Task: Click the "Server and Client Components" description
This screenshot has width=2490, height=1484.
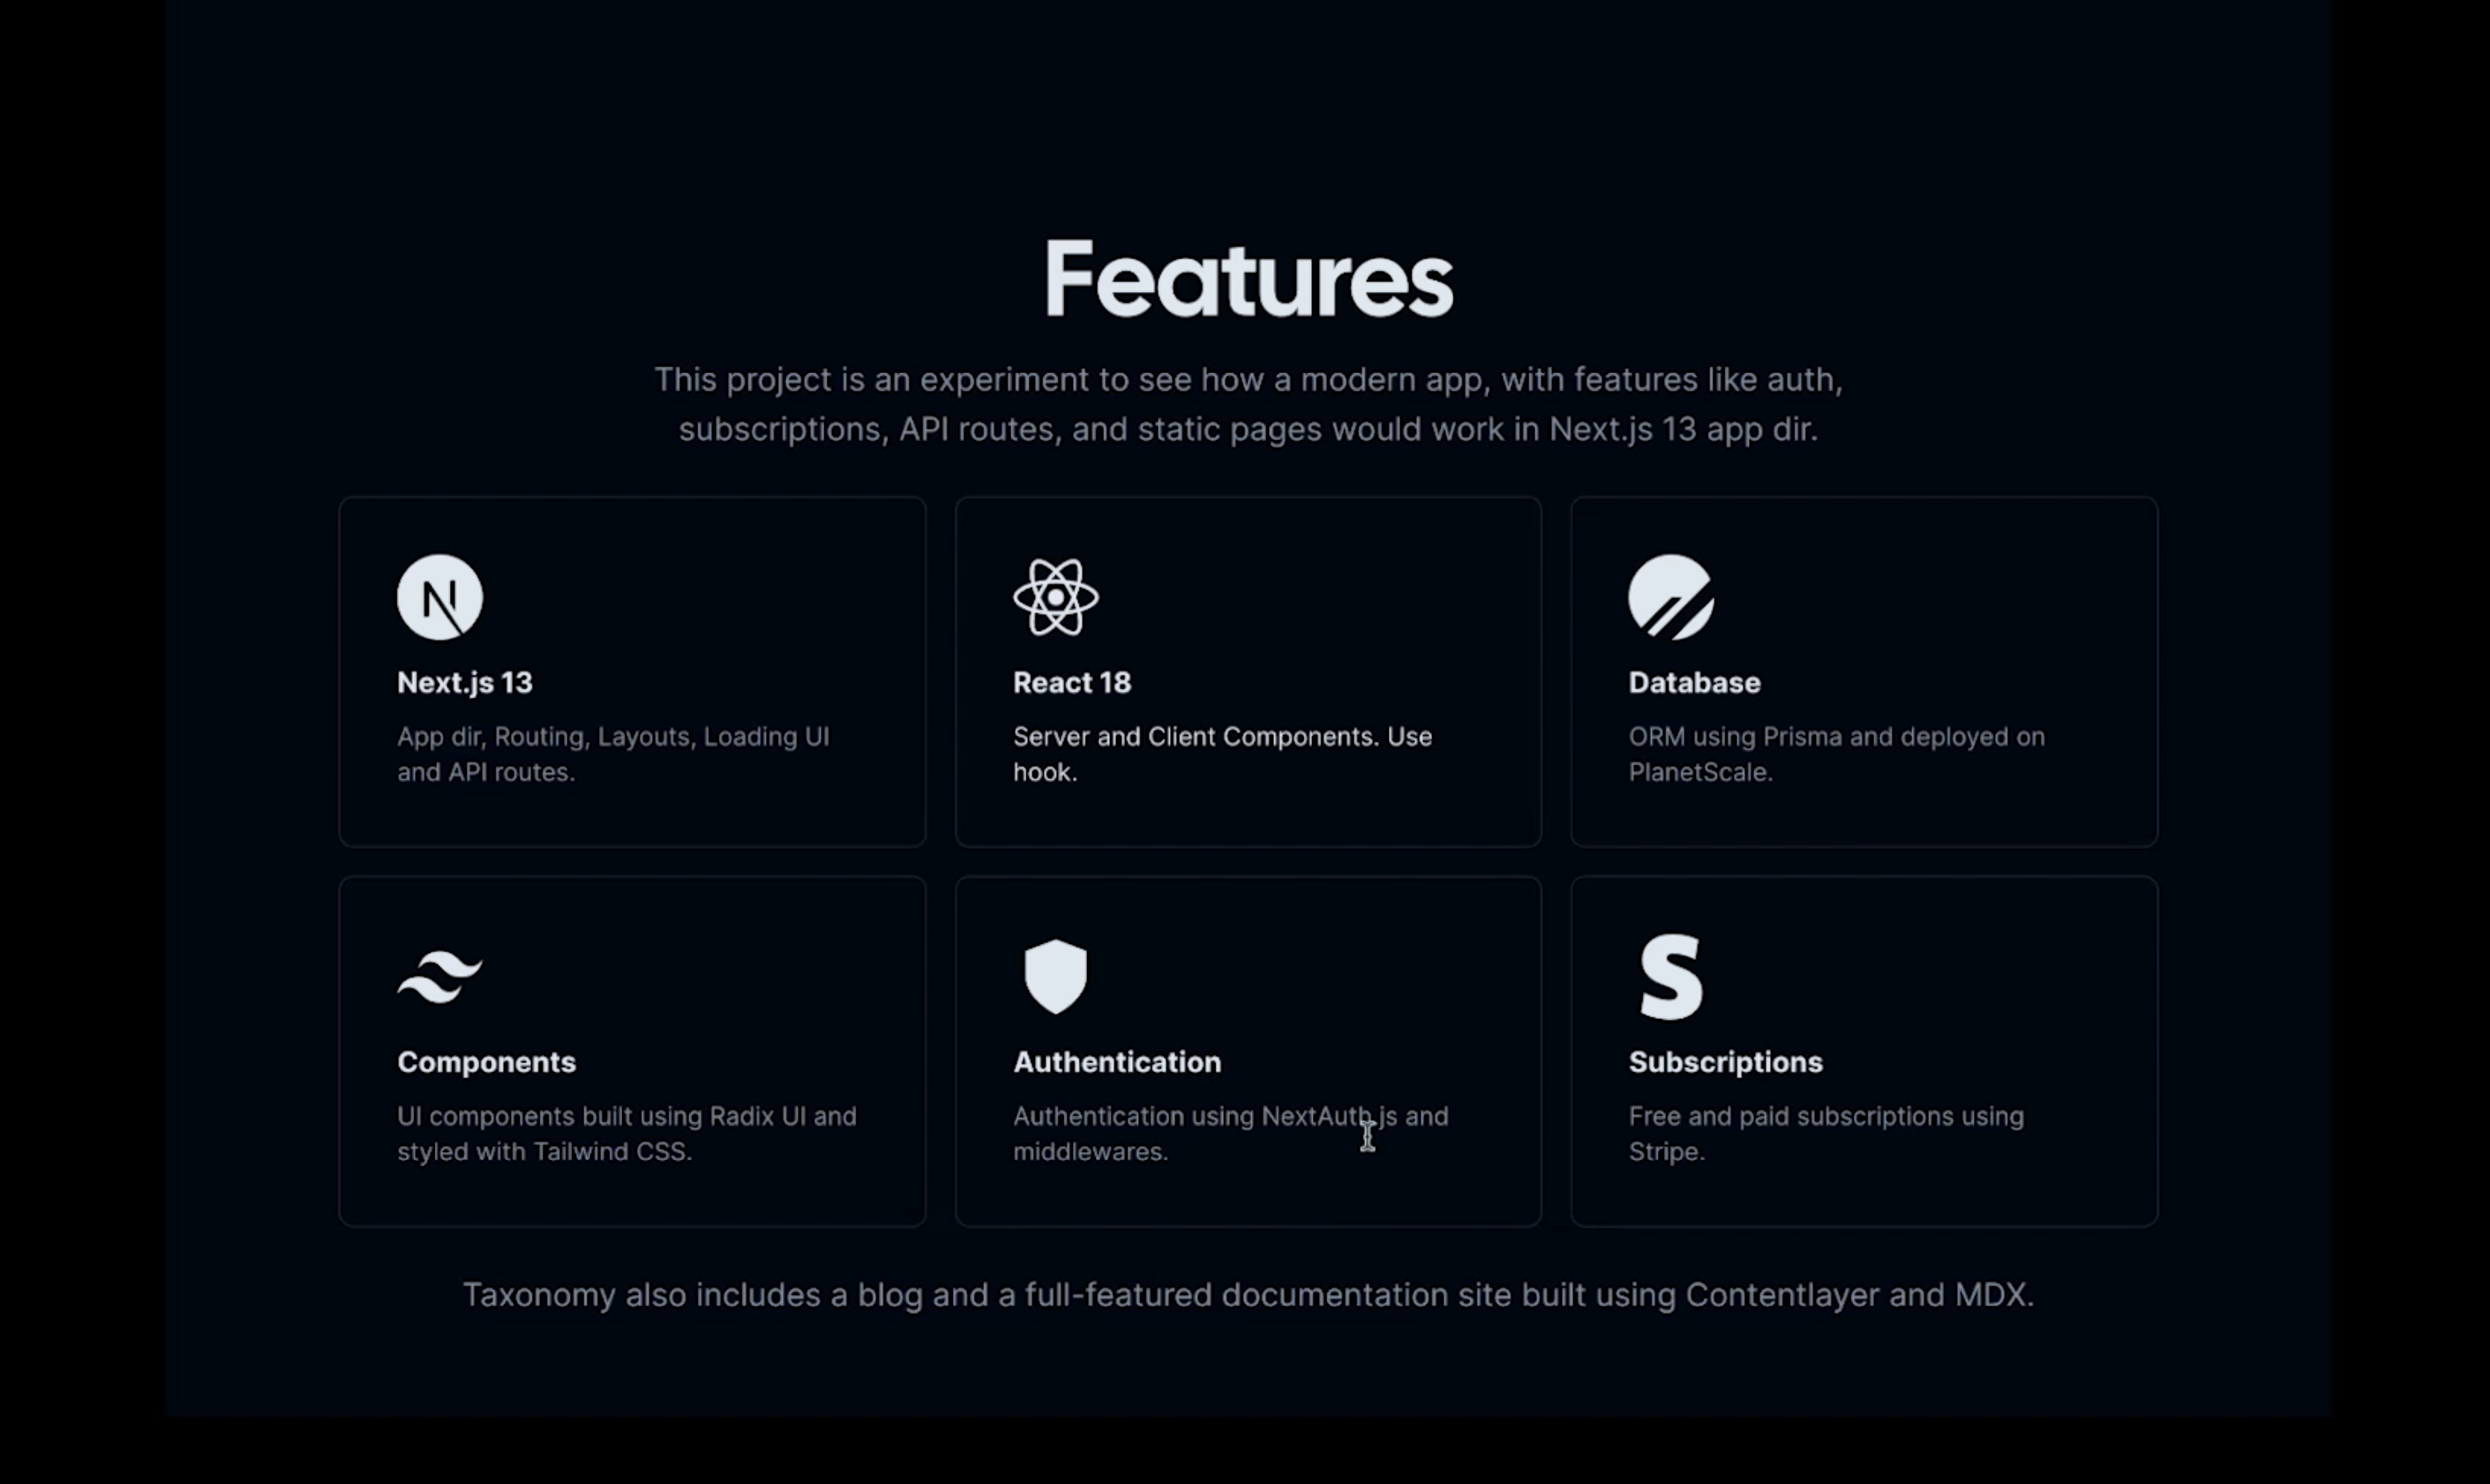Action: [x=1222, y=754]
